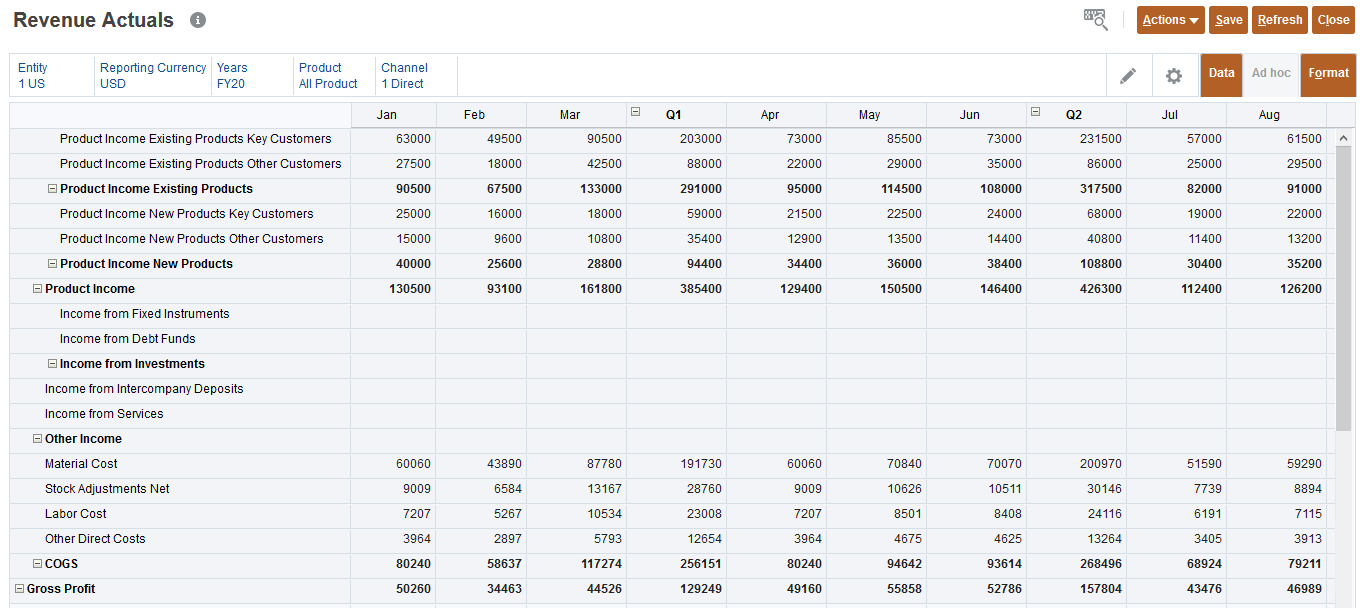Click the info icon beside Revenue Actuals
Screen dimensions: 1363x608
tap(198, 20)
